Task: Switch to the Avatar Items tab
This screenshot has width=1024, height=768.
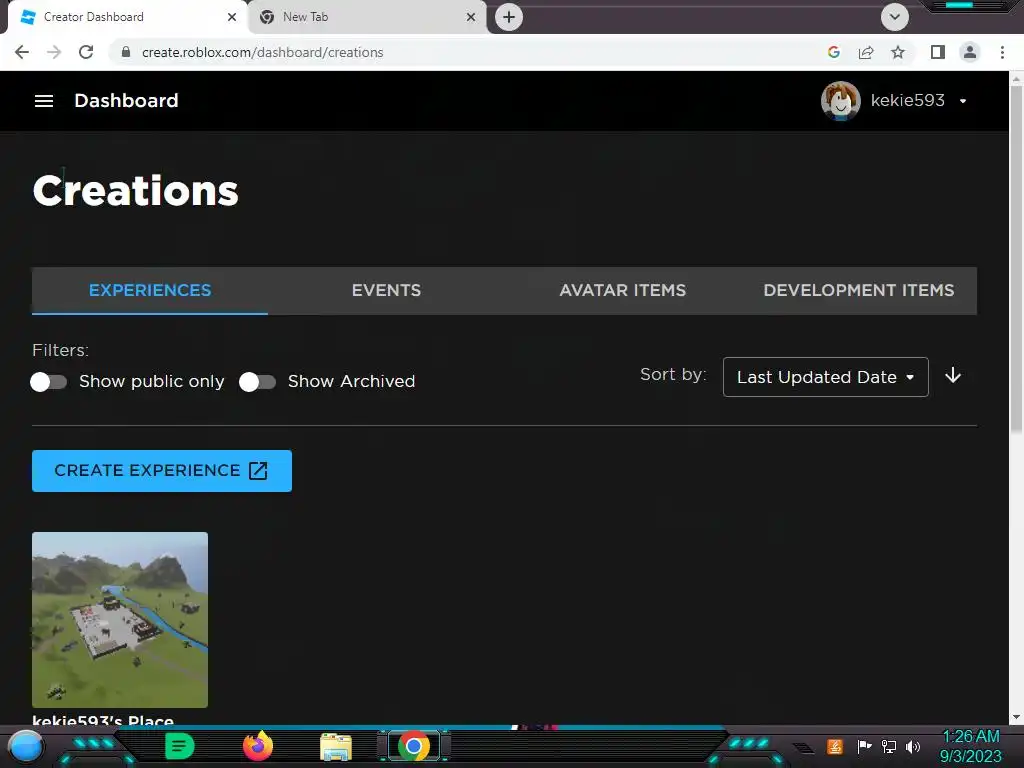Action: [x=622, y=291]
